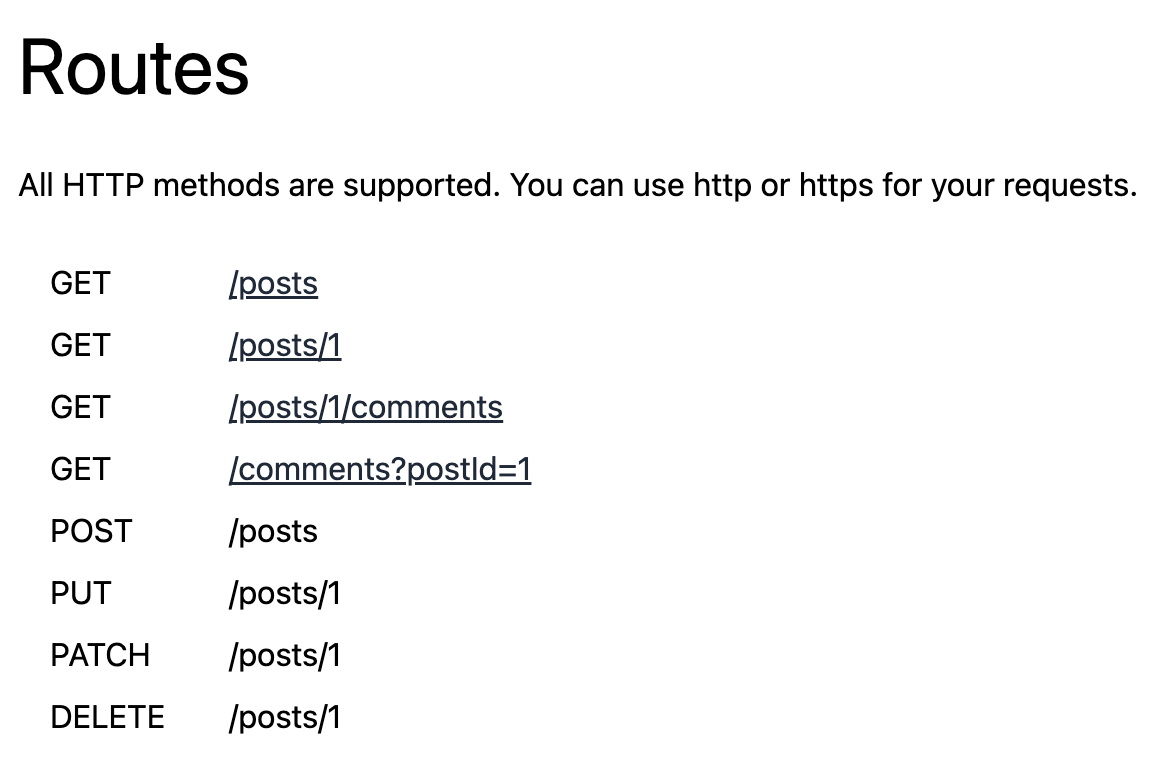Select the GET label next to /posts/1/comments
The width and height of the screenshot is (1170, 770).
pyautogui.click(x=81, y=407)
